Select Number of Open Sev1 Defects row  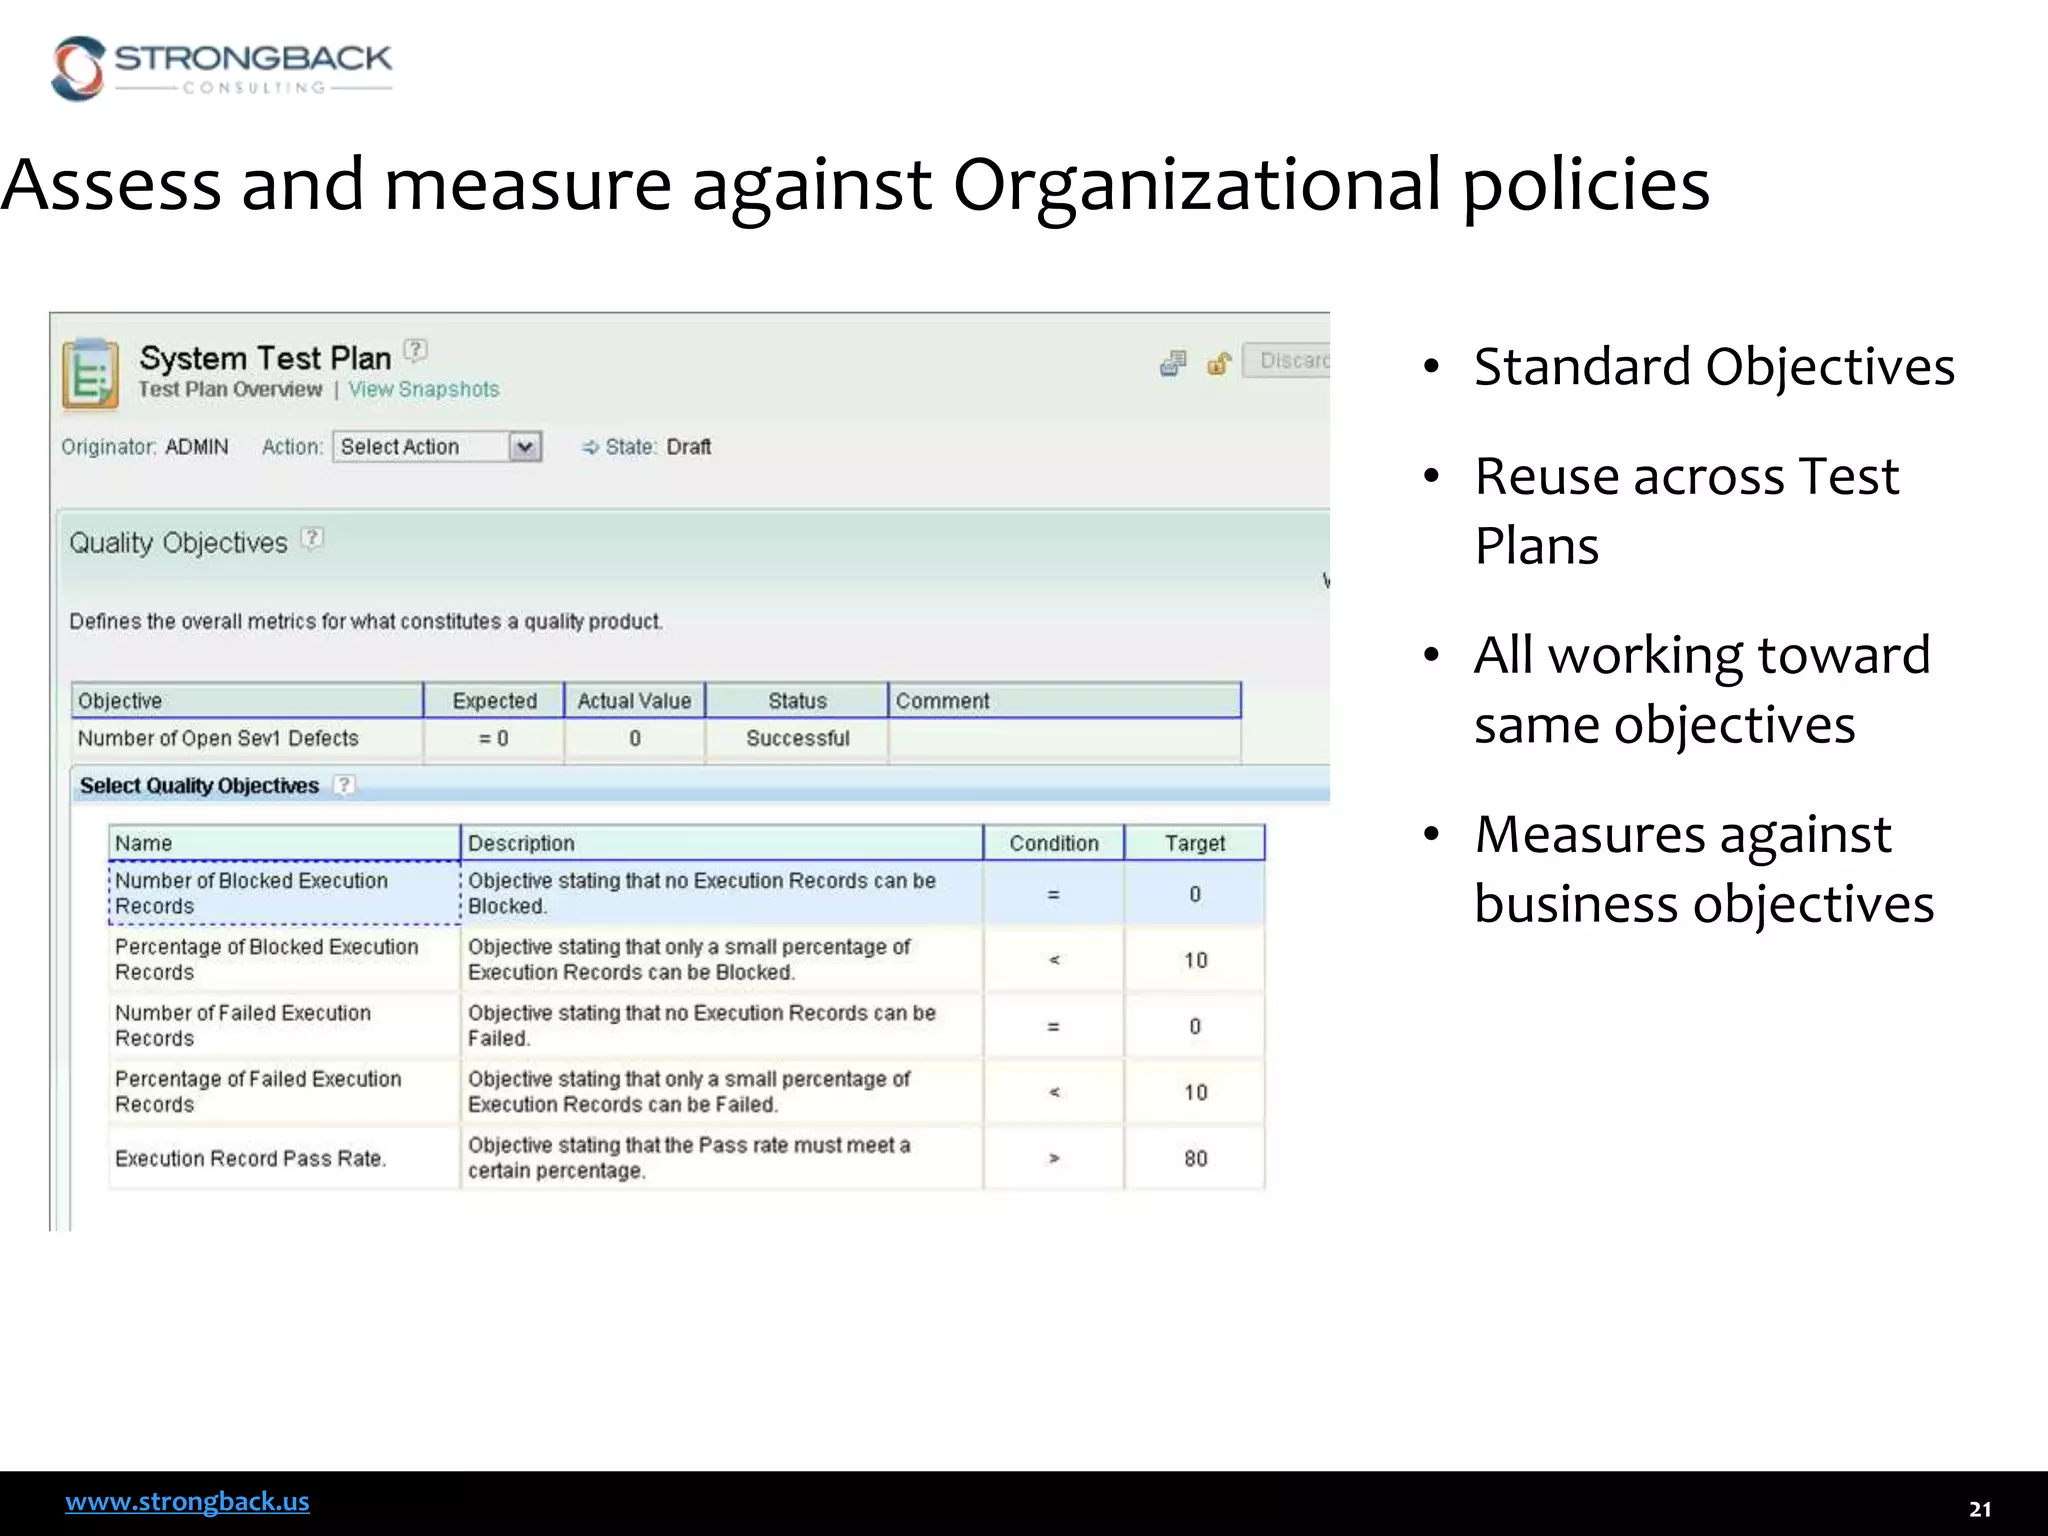click(656, 739)
